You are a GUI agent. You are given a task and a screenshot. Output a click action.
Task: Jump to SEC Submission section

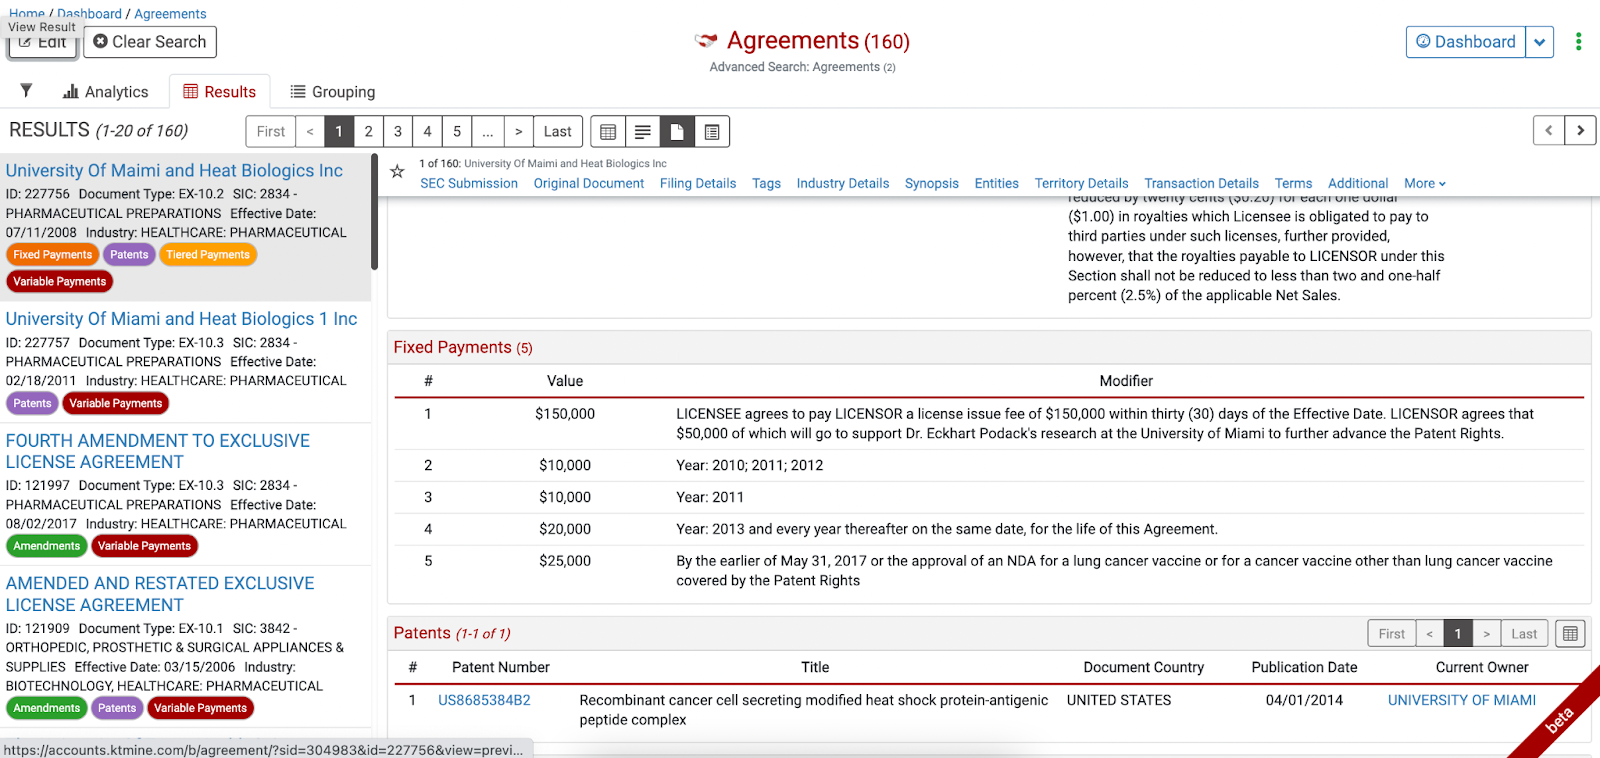pyautogui.click(x=469, y=184)
